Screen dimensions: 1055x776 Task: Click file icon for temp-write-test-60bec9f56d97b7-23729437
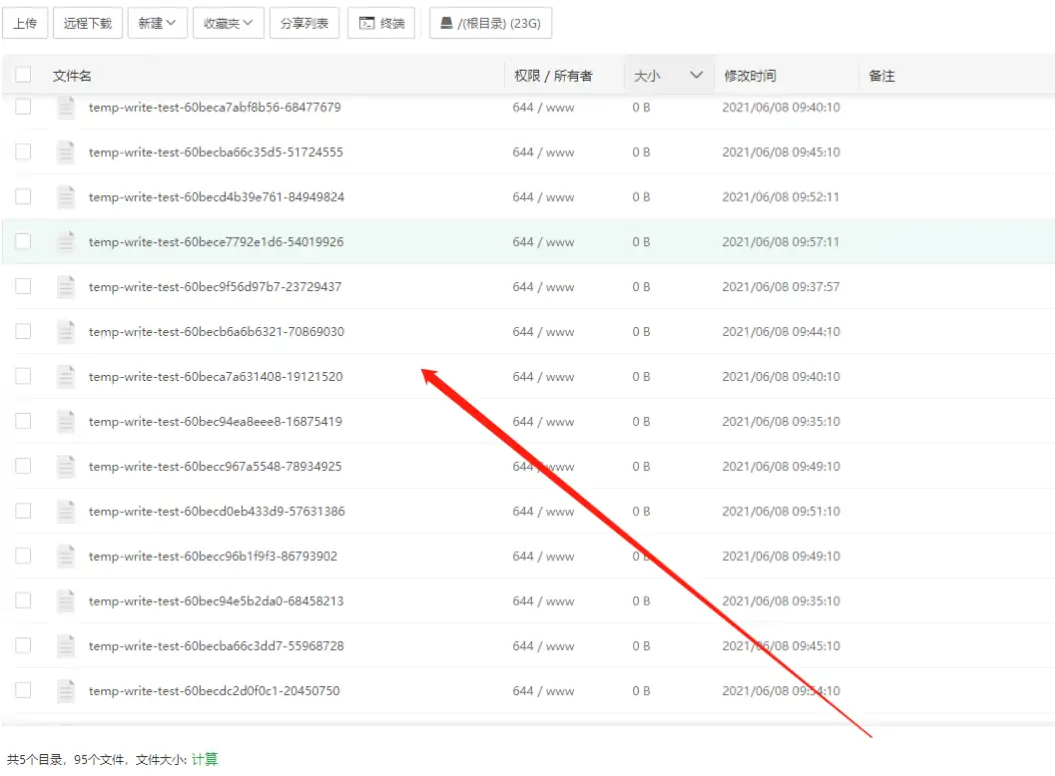click(66, 287)
